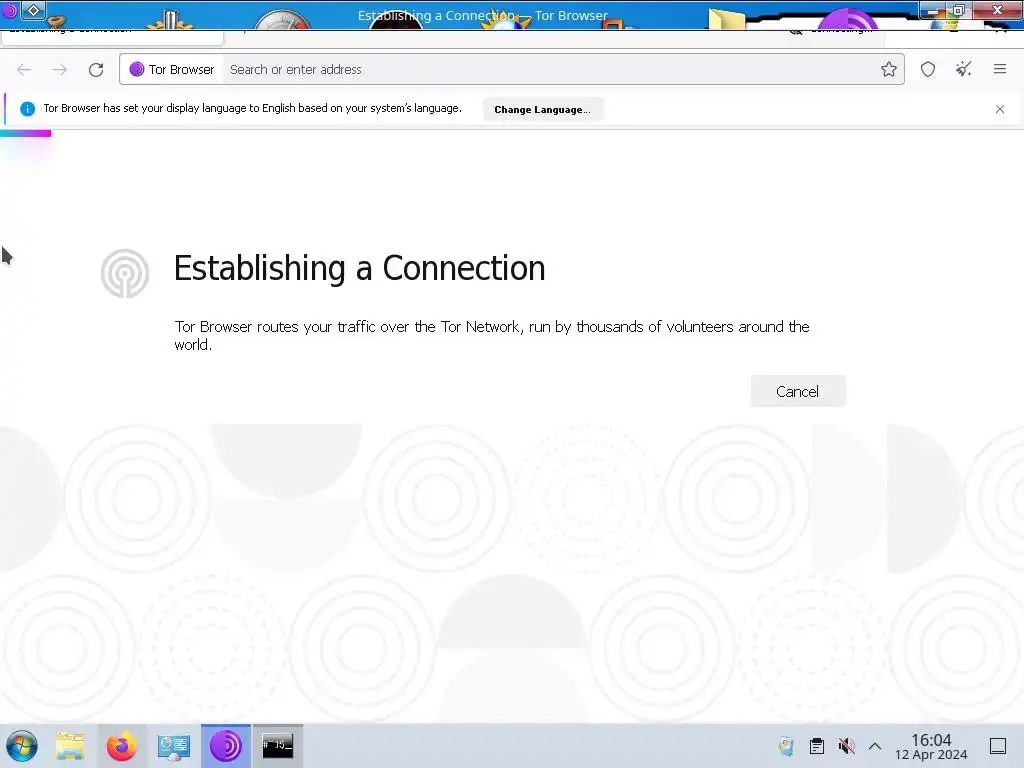
Task: Click the pin window title bar icon
Action: [x=33, y=10]
